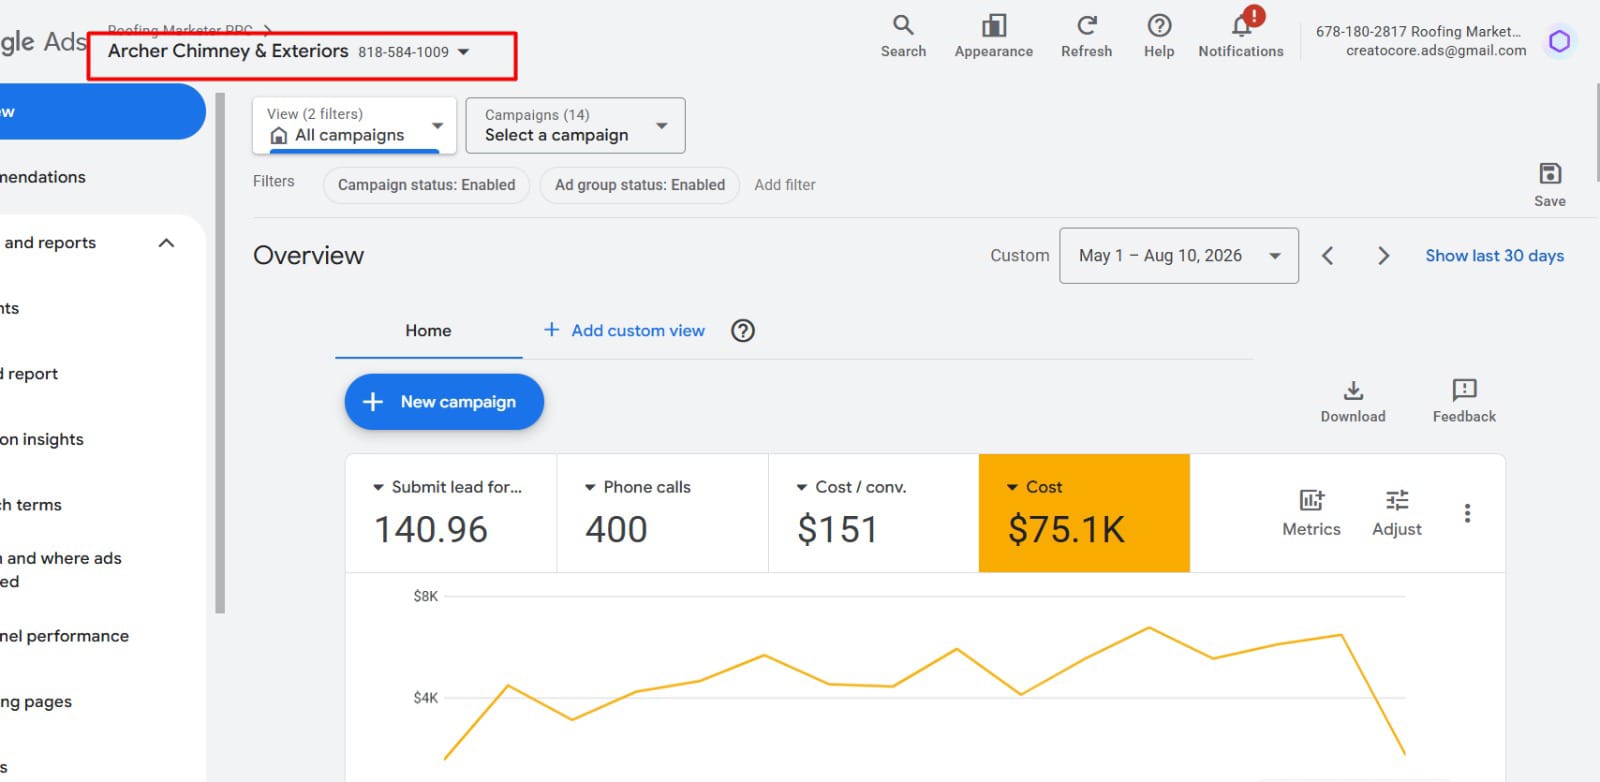Screen dimensions: 1600x782
Task: Click the $4K chart axis label
Action: [426, 698]
